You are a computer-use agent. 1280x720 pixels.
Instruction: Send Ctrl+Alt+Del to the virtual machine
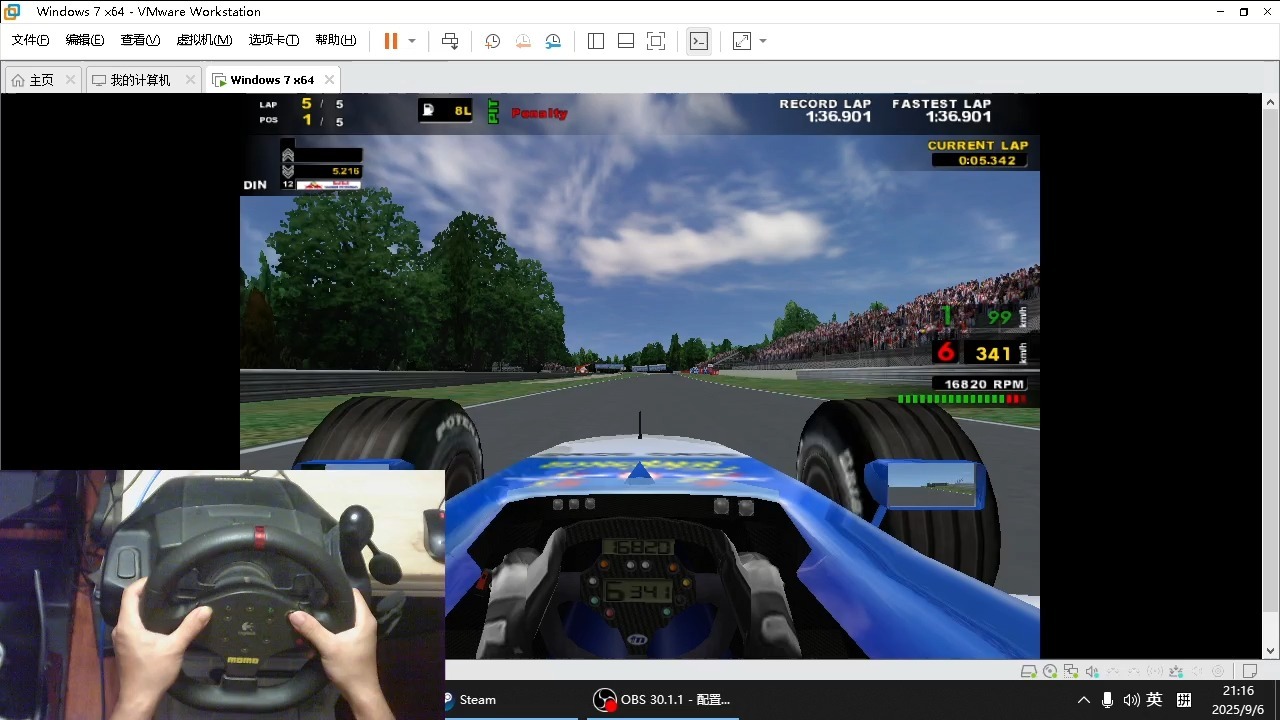[x=450, y=41]
